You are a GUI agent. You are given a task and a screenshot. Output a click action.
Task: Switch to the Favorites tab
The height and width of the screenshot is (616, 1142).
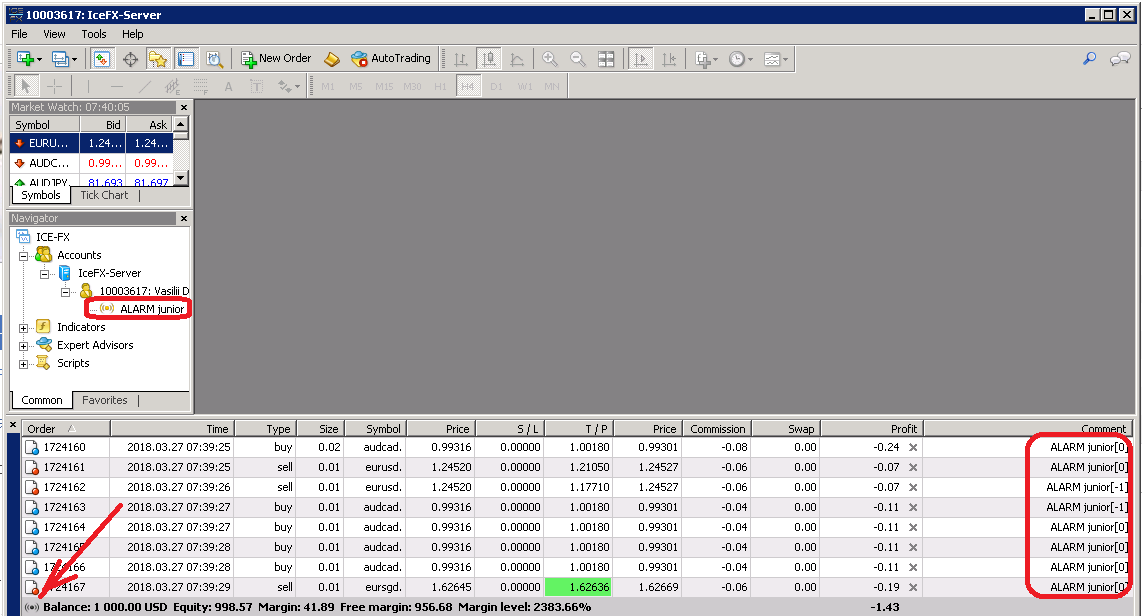click(x=104, y=400)
